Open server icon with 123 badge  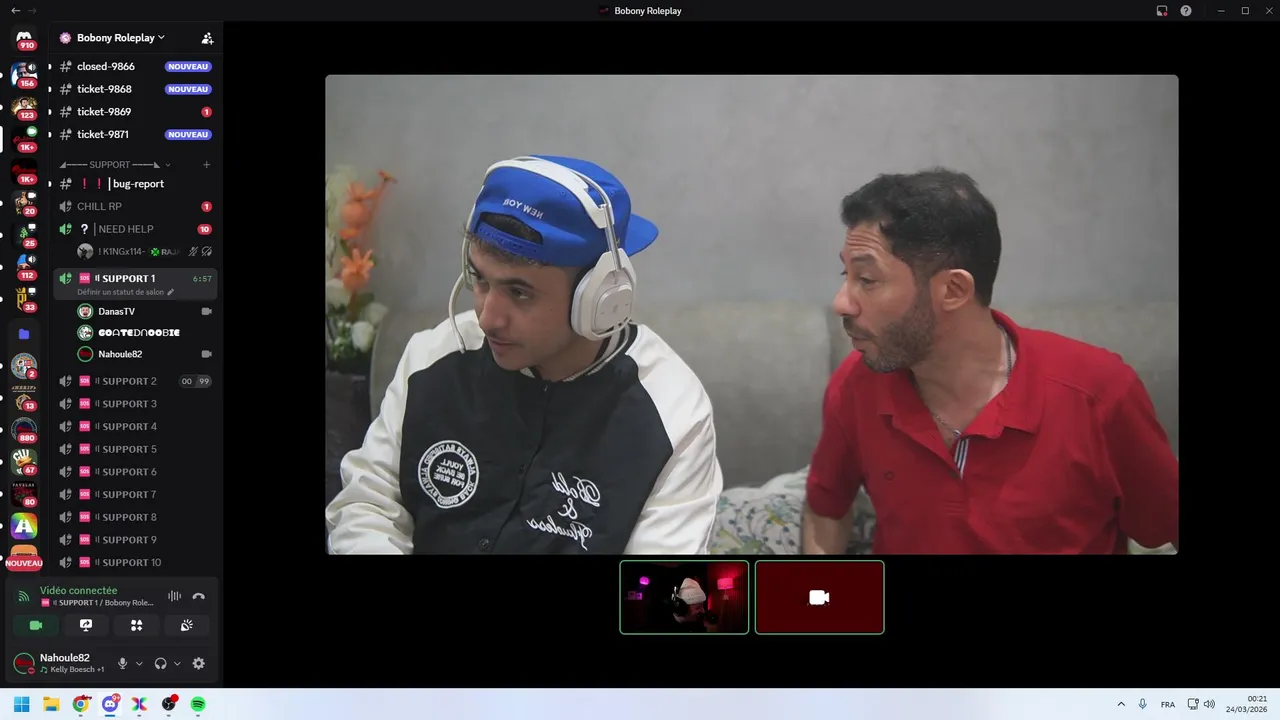(24, 106)
